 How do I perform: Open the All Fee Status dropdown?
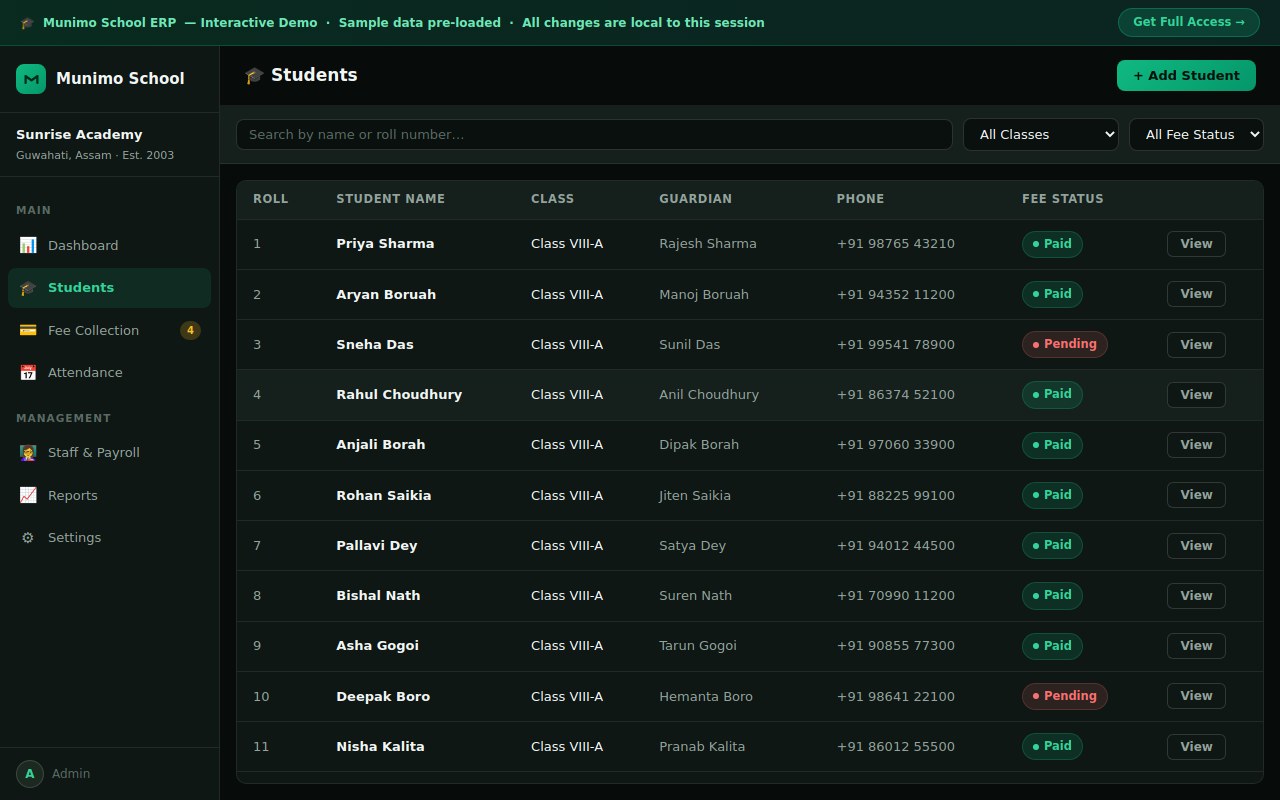coord(1196,135)
